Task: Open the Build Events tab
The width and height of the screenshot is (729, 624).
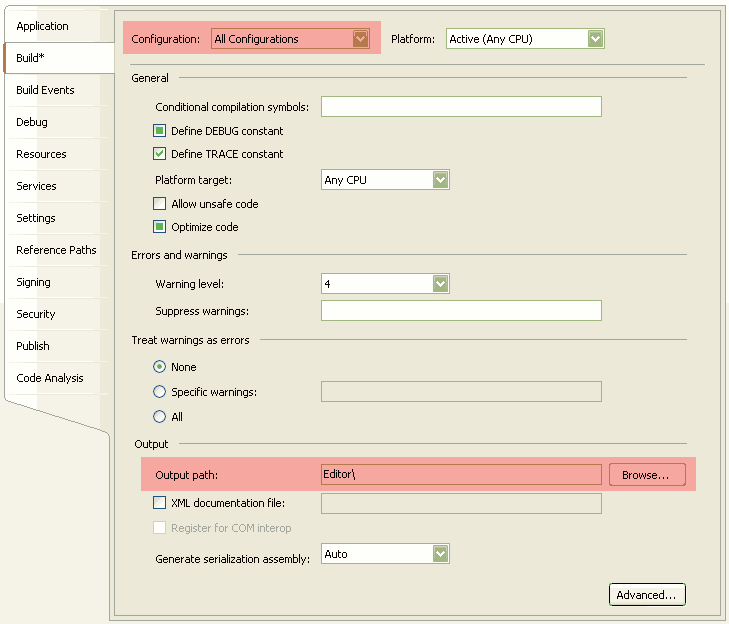Action: (45, 90)
